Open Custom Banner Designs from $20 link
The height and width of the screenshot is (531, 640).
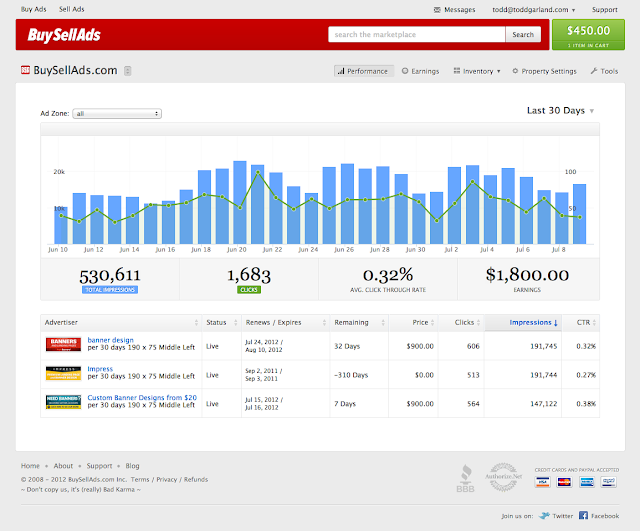pos(142,398)
